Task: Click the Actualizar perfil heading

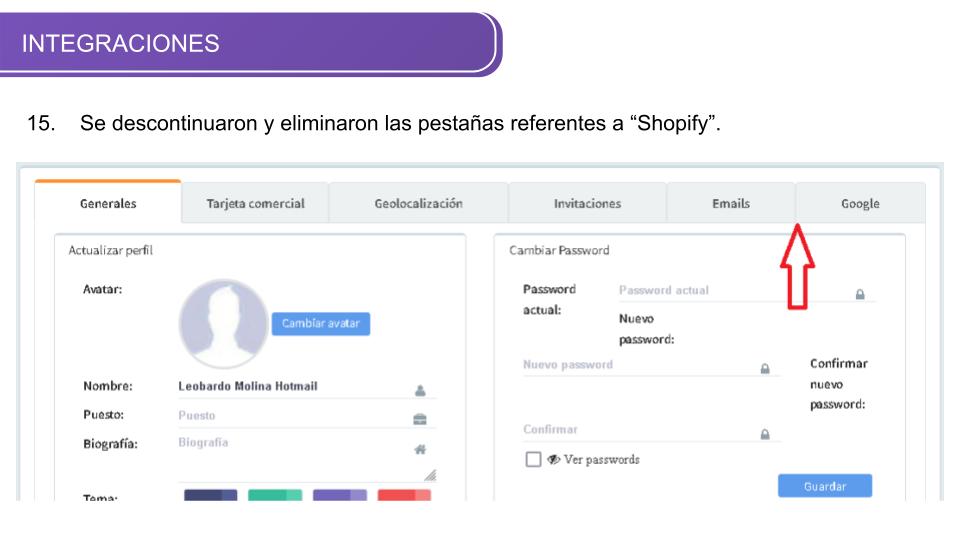Action: (x=110, y=250)
